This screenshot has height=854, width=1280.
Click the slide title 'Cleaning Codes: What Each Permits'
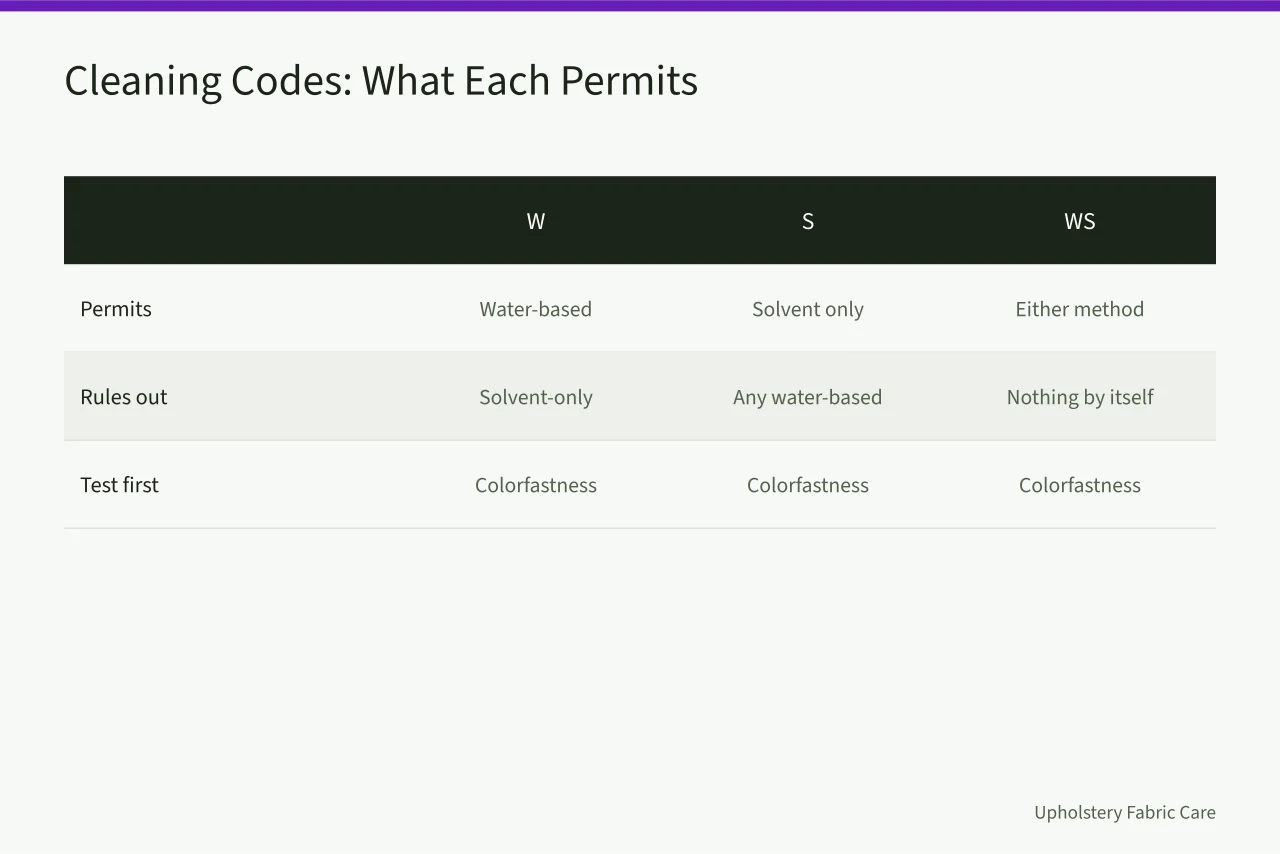tap(381, 81)
